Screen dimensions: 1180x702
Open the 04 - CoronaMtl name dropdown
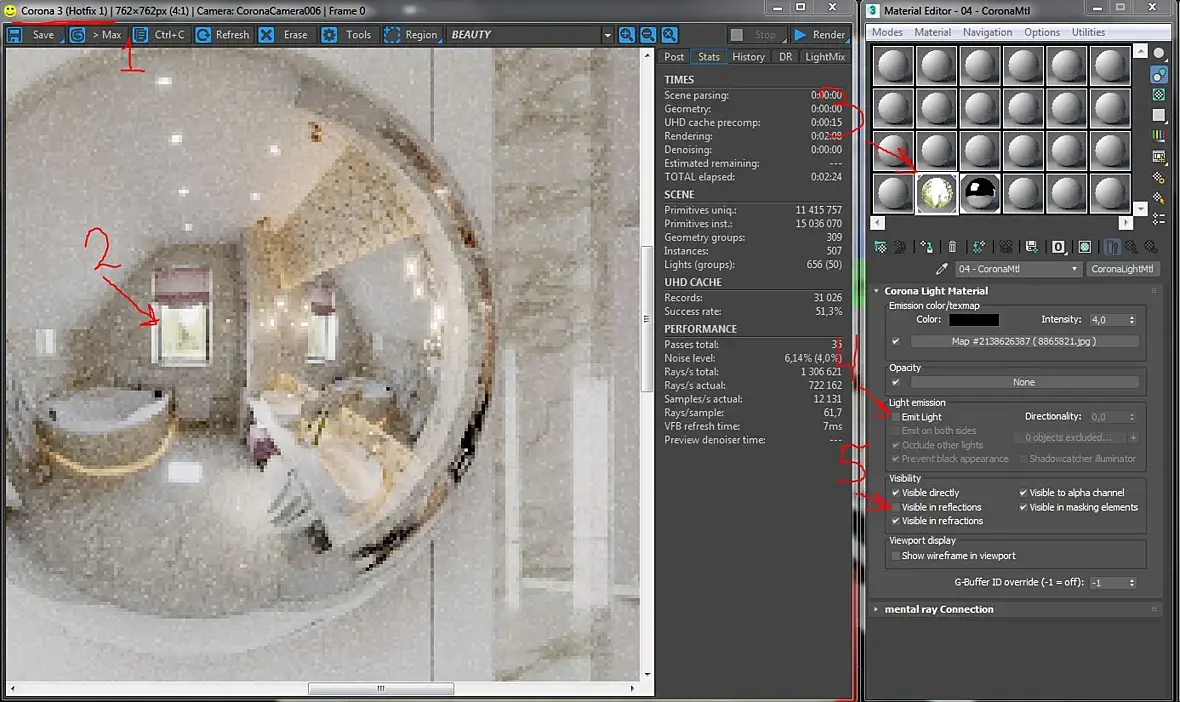pos(1075,269)
